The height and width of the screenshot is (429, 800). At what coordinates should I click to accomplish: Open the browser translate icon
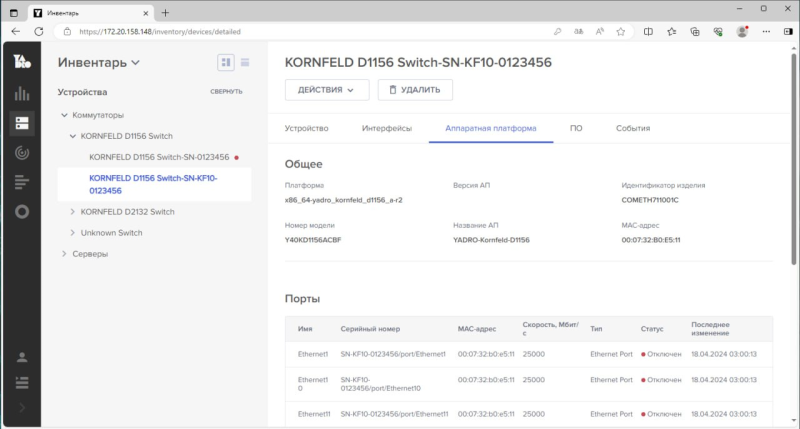tap(578, 32)
